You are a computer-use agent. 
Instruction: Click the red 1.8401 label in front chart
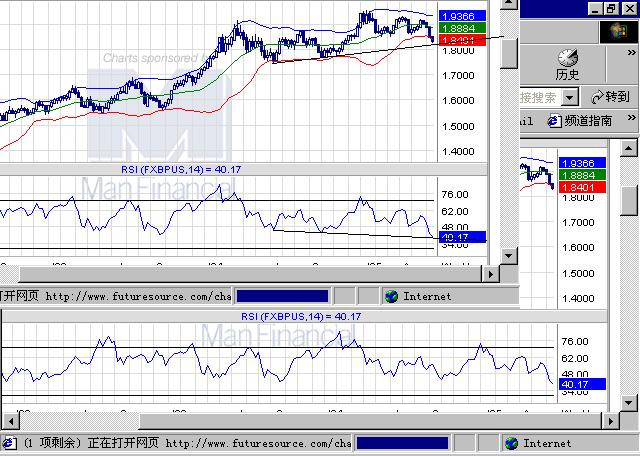(x=462, y=40)
